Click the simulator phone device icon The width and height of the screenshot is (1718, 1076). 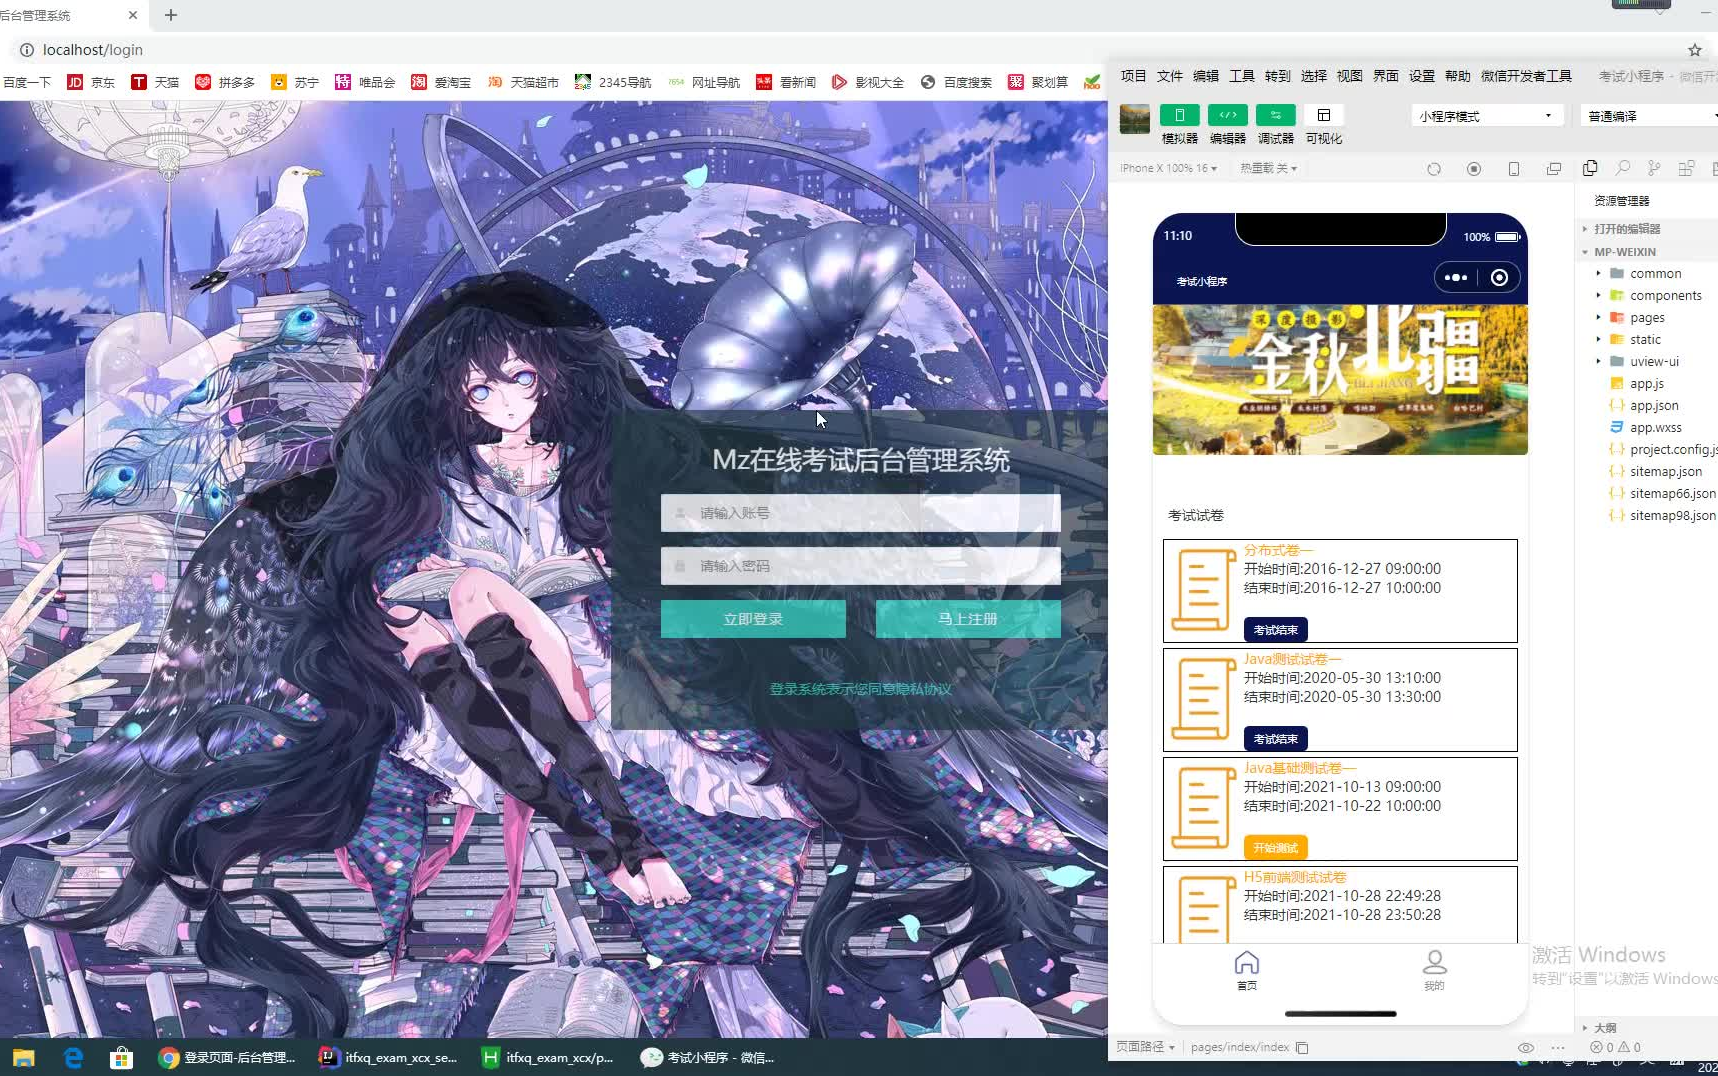click(x=1514, y=169)
